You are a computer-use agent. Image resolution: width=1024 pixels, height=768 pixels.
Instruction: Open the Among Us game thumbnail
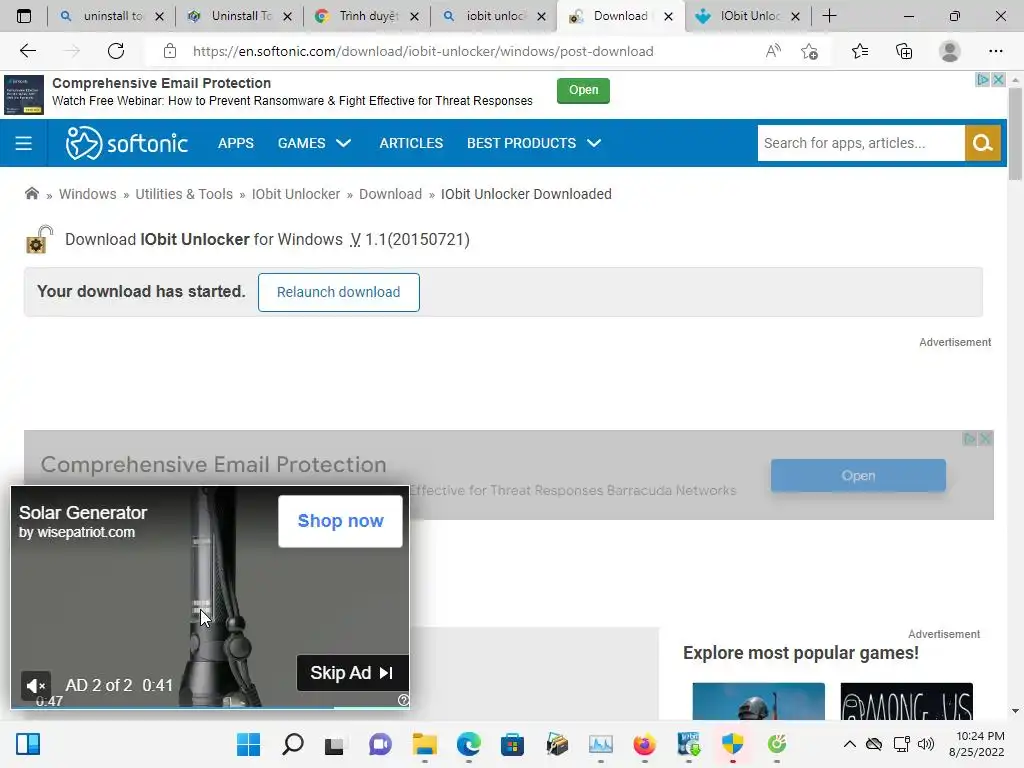906,701
